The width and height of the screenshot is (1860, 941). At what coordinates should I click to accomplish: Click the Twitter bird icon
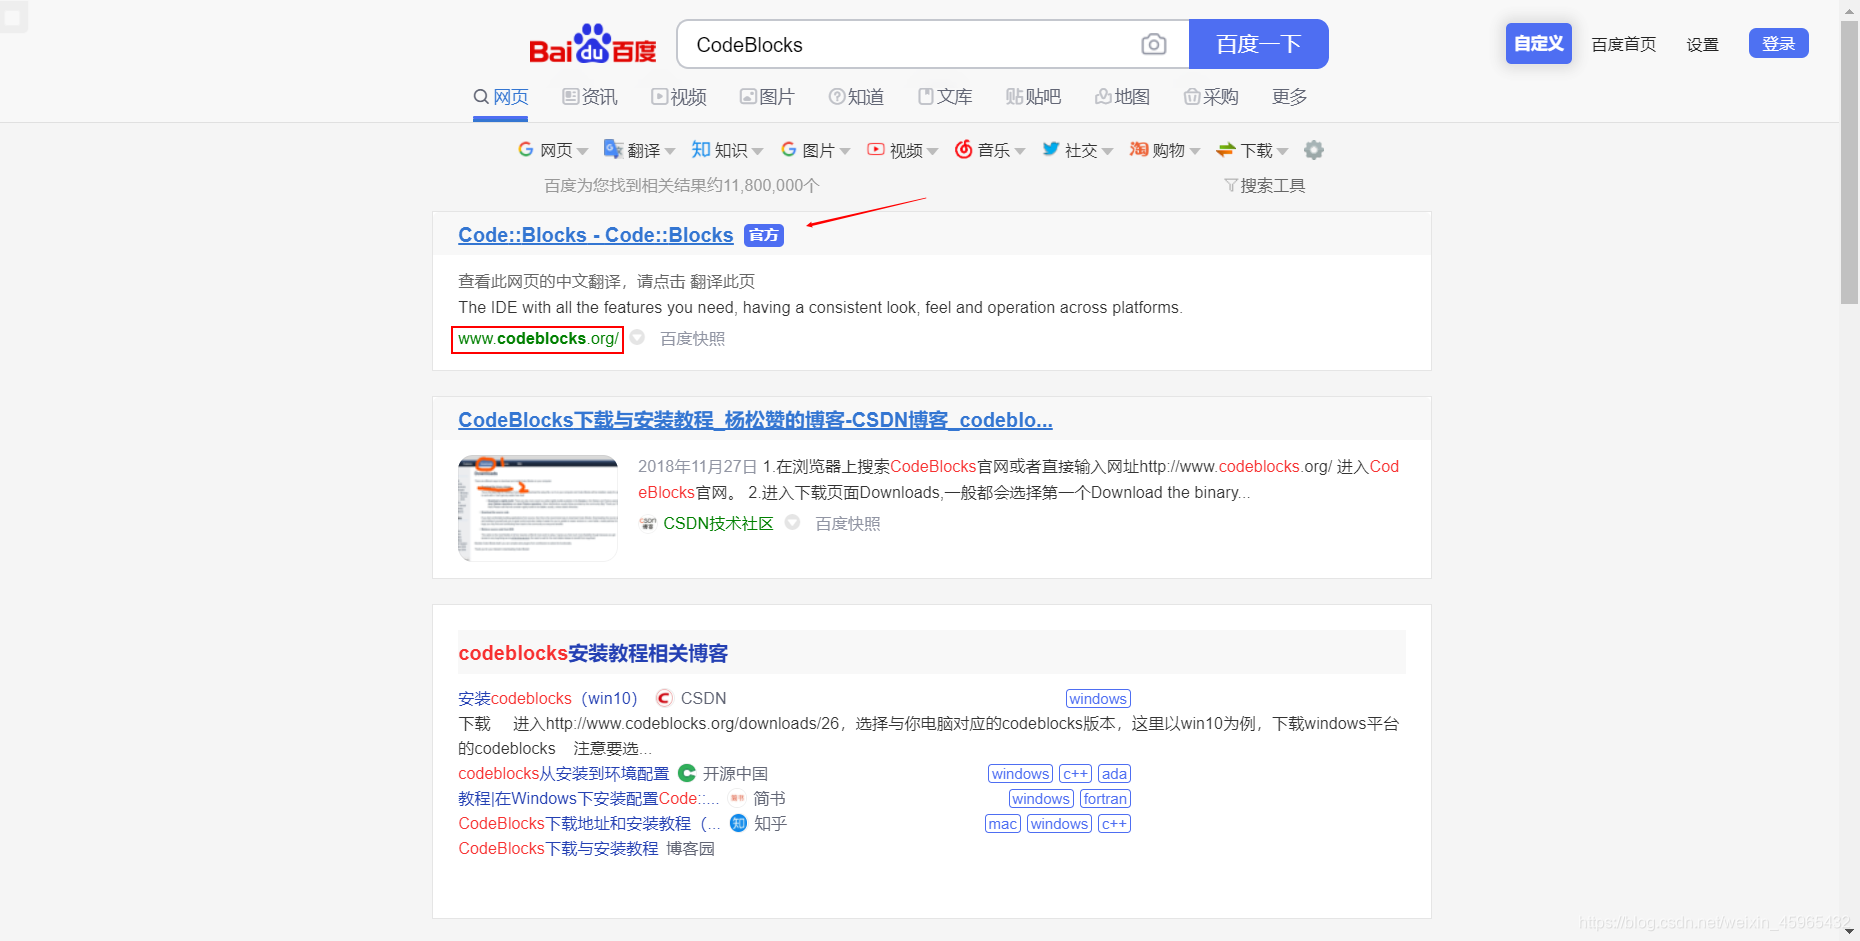pyautogui.click(x=1051, y=149)
